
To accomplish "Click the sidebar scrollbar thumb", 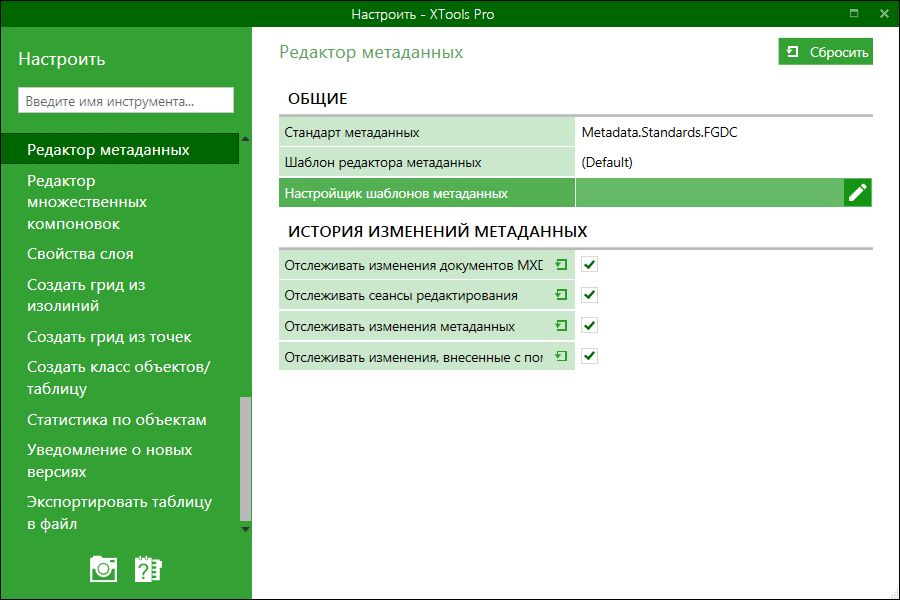I will coord(245,458).
